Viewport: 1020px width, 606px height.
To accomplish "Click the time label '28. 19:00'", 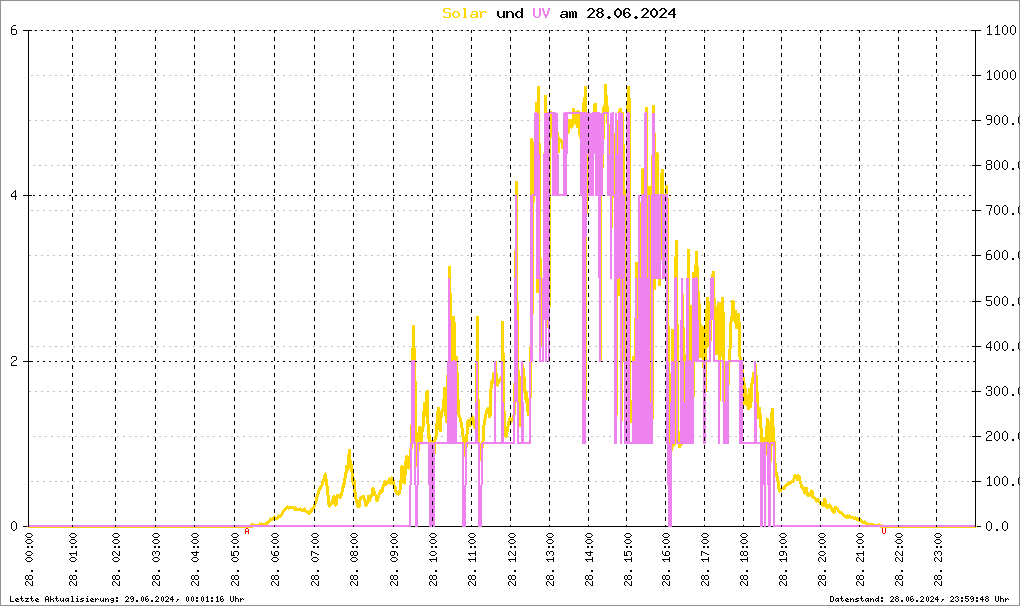I will [x=783, y=560].
